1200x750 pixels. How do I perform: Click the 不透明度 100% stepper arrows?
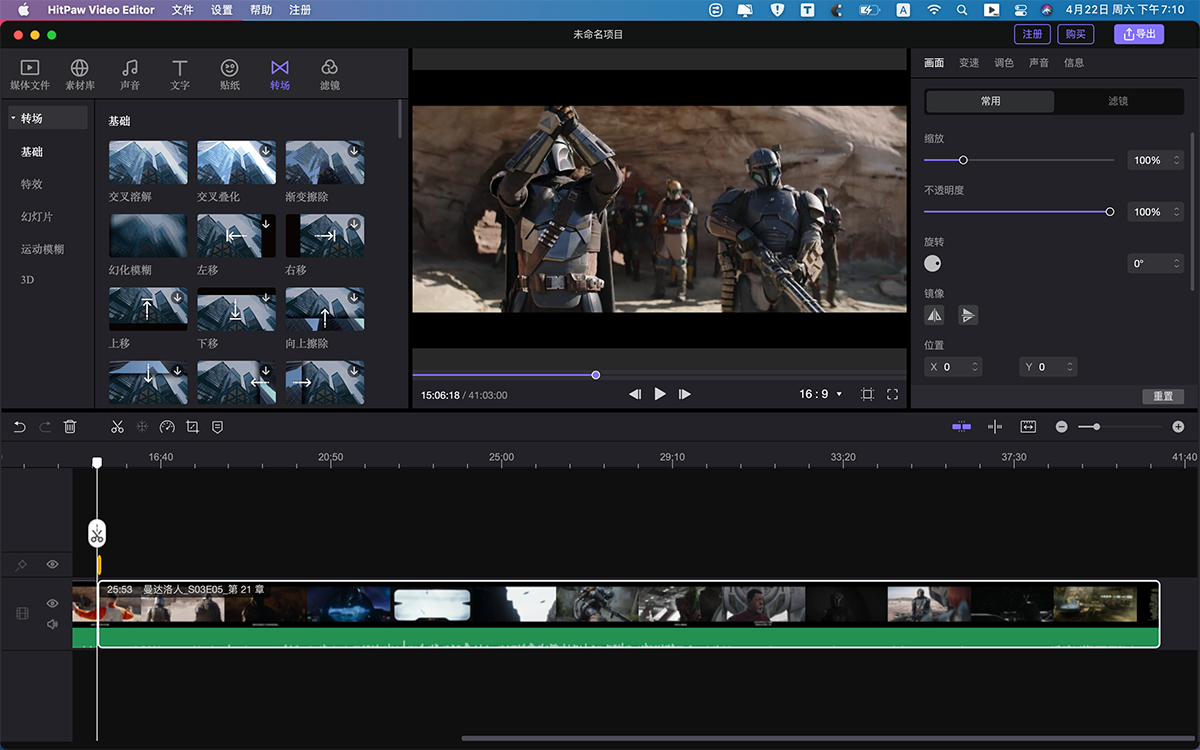[x=1176, y=212]
